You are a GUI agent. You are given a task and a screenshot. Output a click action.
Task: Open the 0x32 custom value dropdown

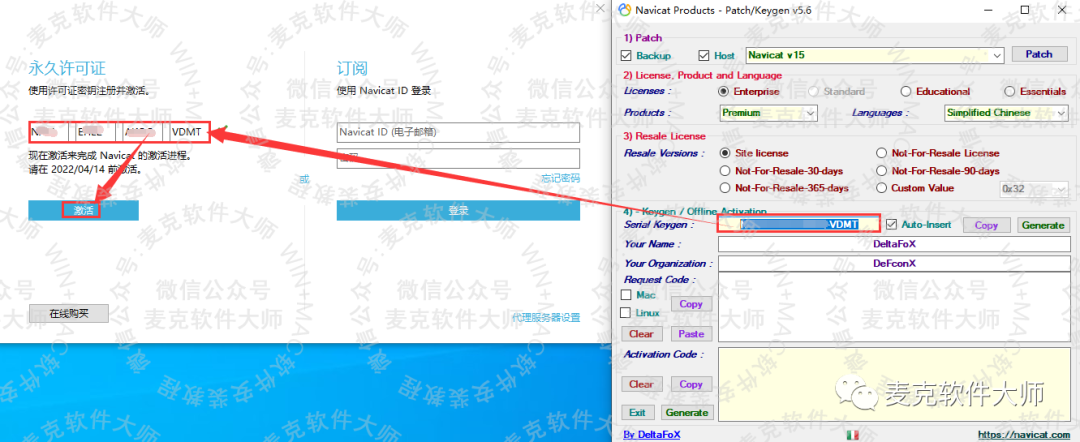click(1033, 188)
